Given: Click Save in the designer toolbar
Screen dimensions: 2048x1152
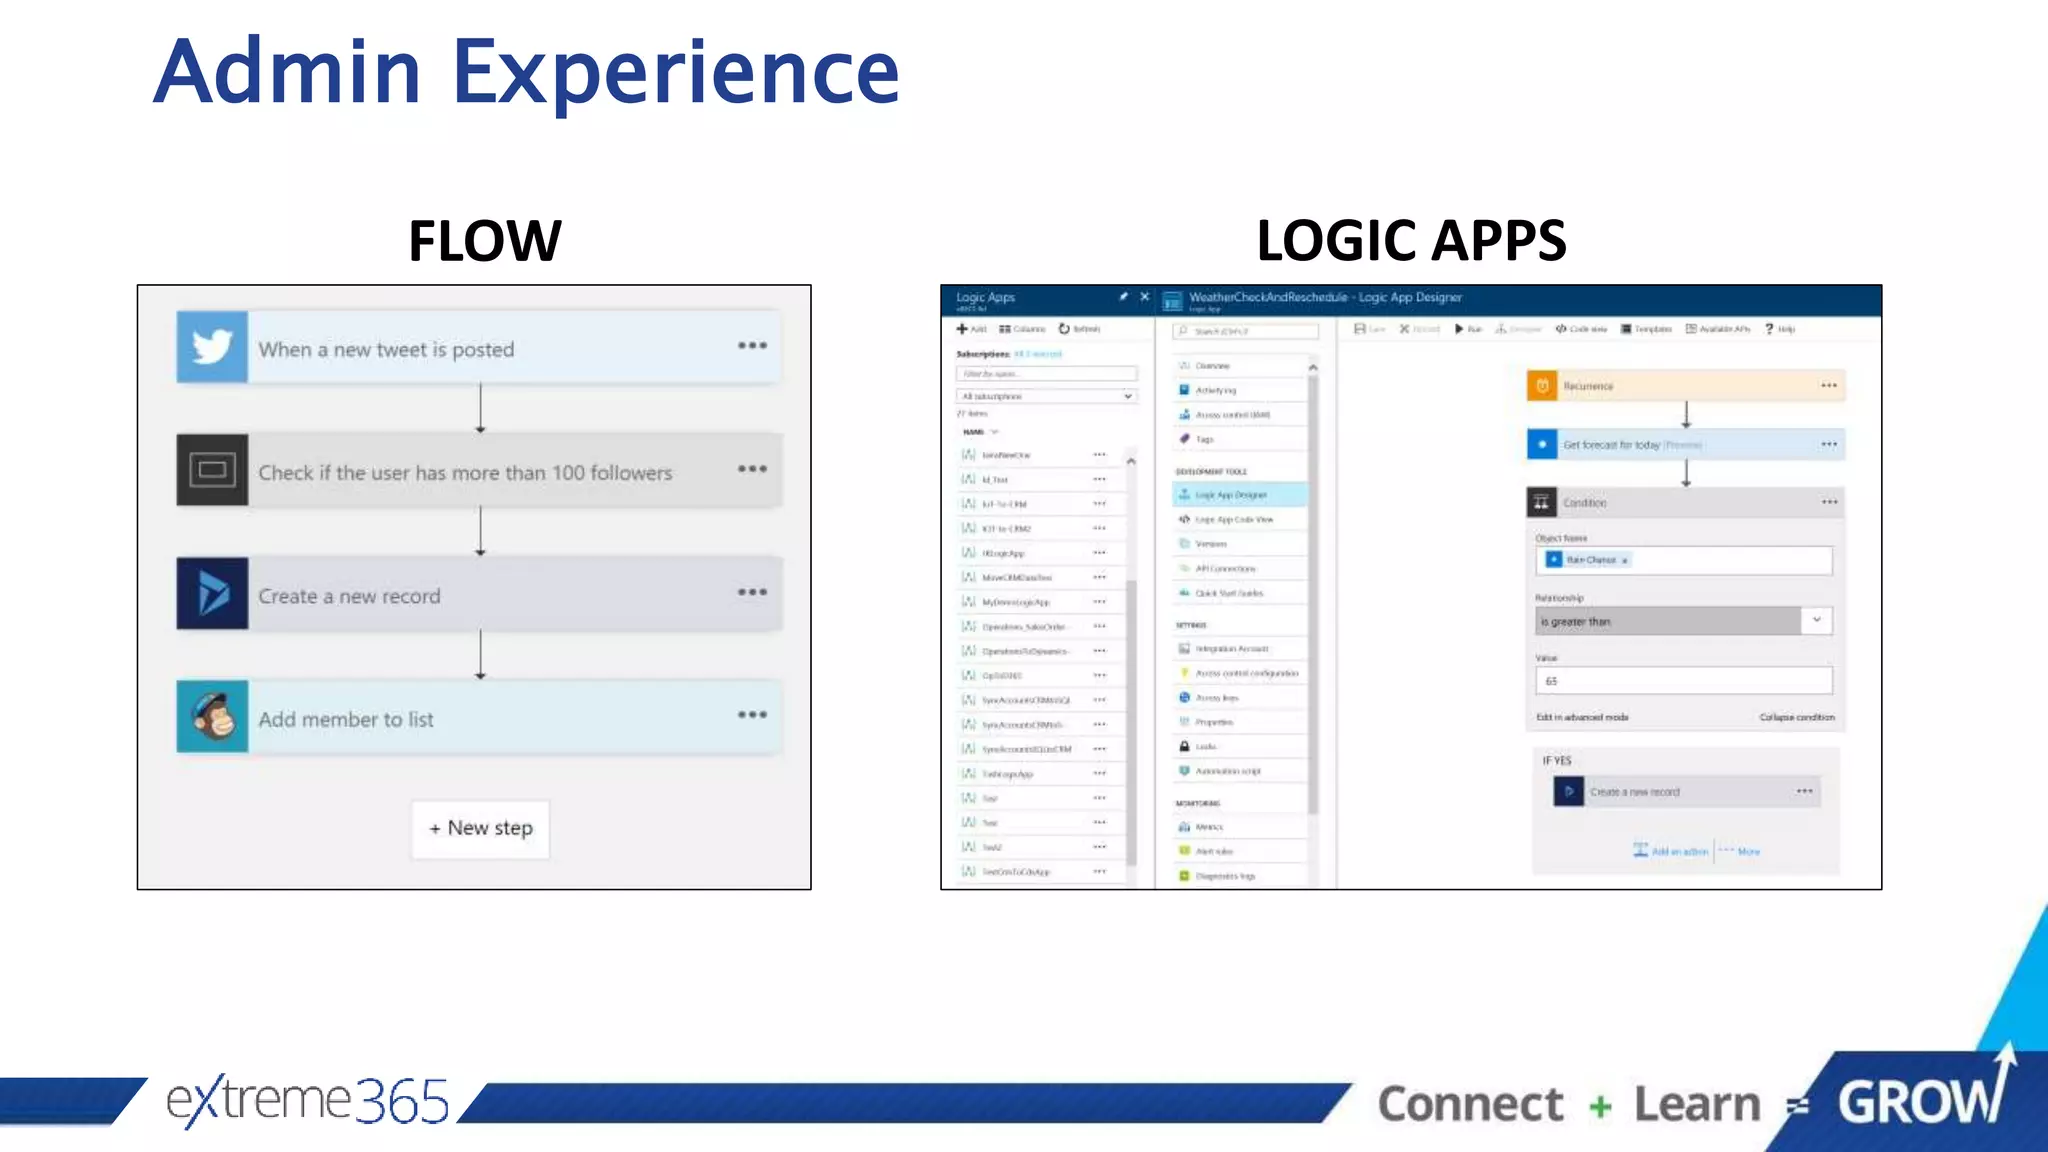Looking at the screenshot, I should tap(1369, 329).
